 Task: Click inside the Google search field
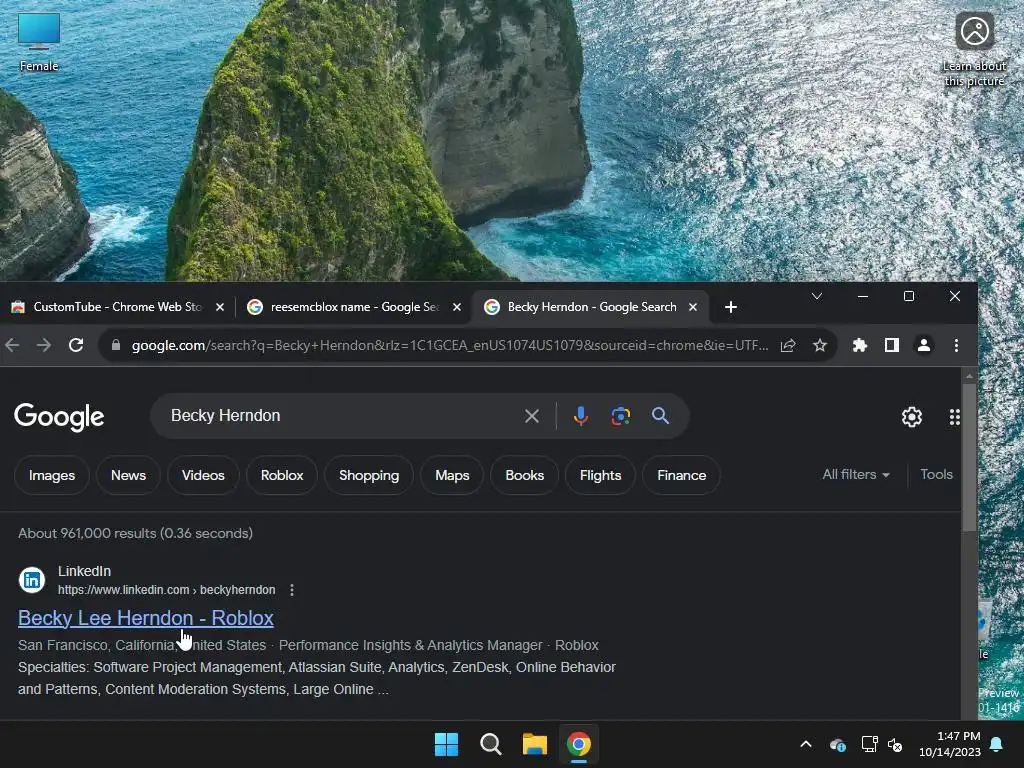coord(340,416)
